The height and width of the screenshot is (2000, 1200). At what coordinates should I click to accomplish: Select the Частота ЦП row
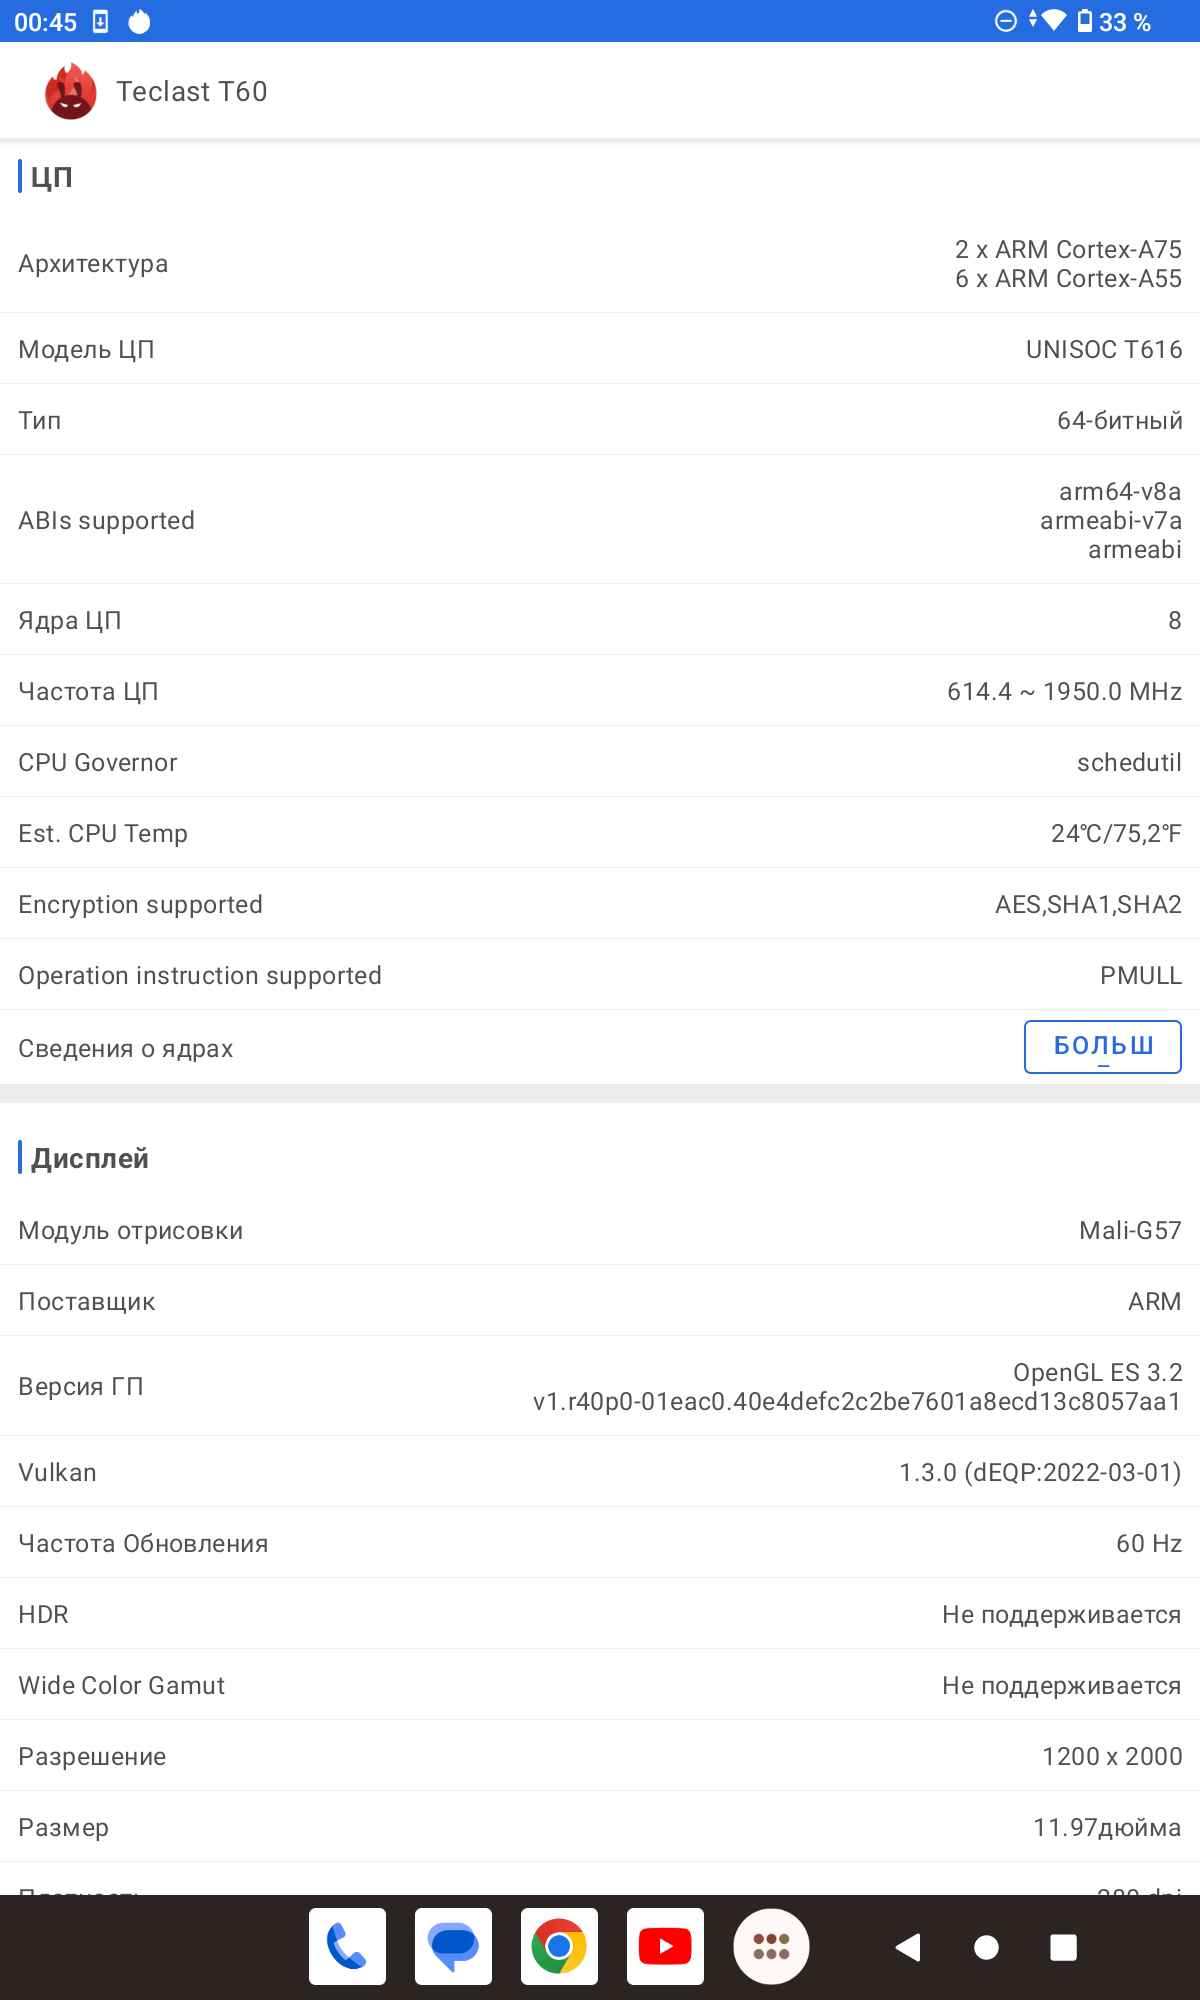(x=600, y=691)
